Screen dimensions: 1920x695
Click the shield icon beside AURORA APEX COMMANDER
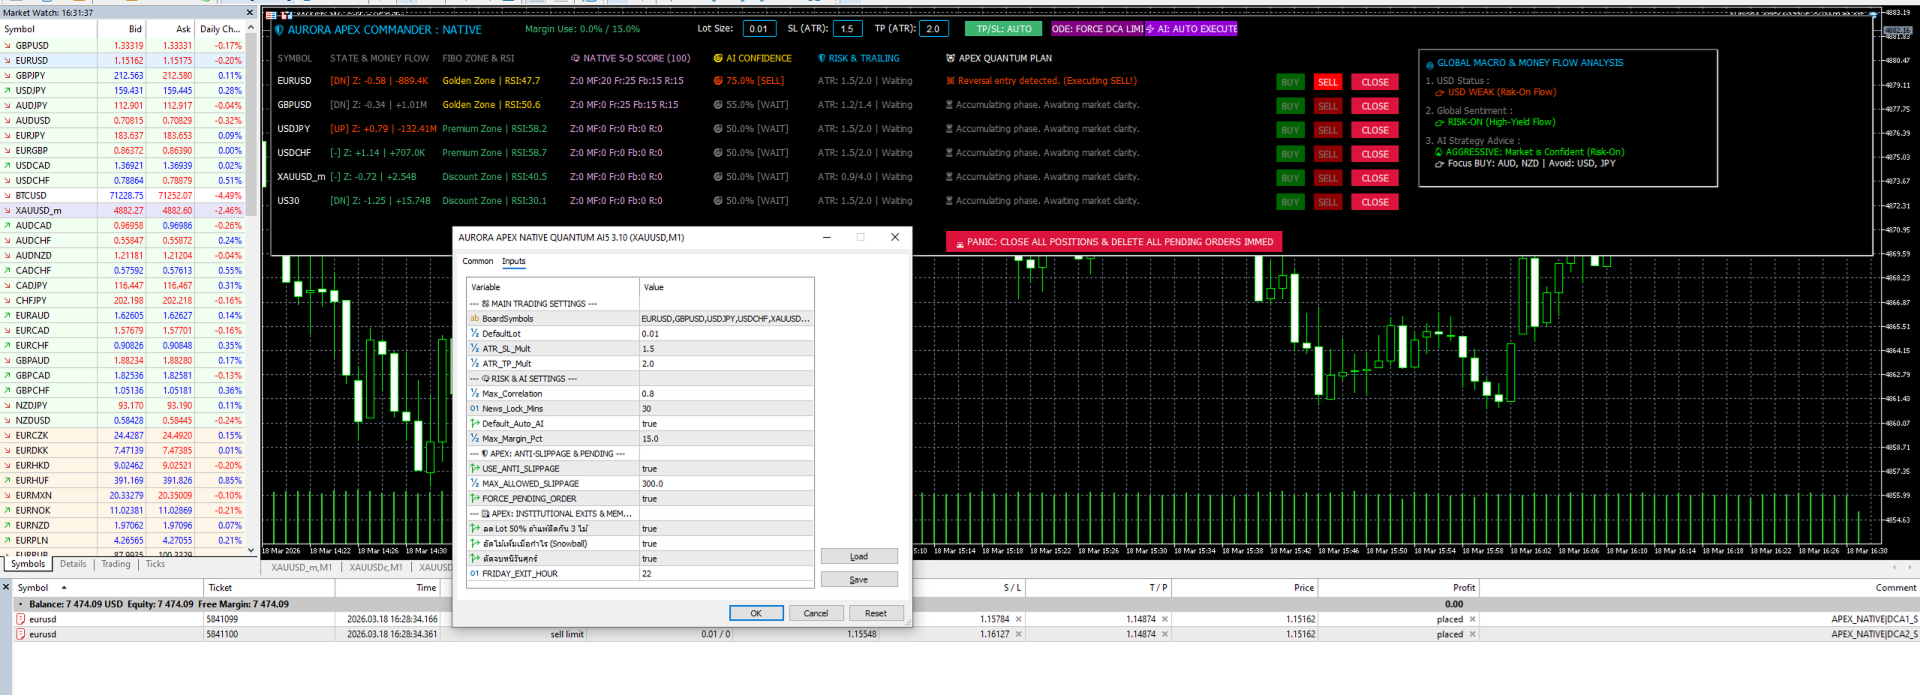280,30
